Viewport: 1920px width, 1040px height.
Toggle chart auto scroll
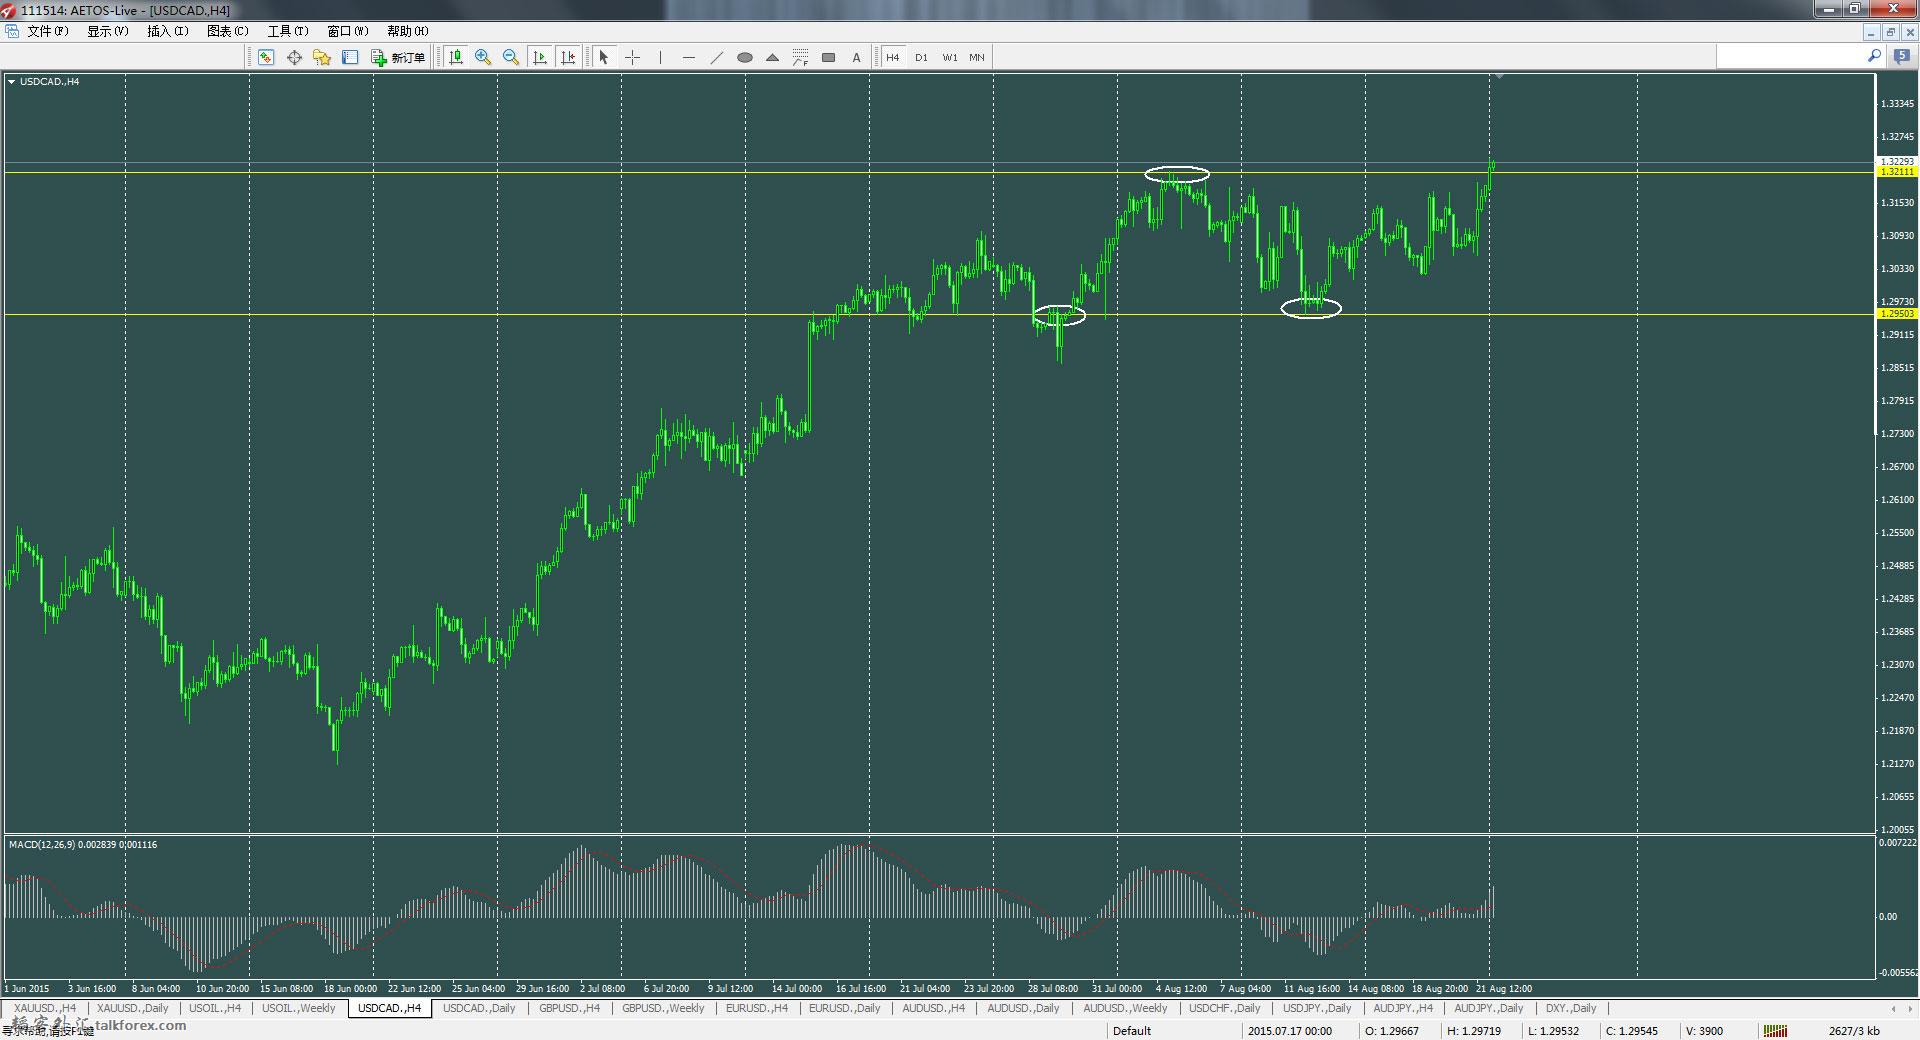tap(540, 57)
